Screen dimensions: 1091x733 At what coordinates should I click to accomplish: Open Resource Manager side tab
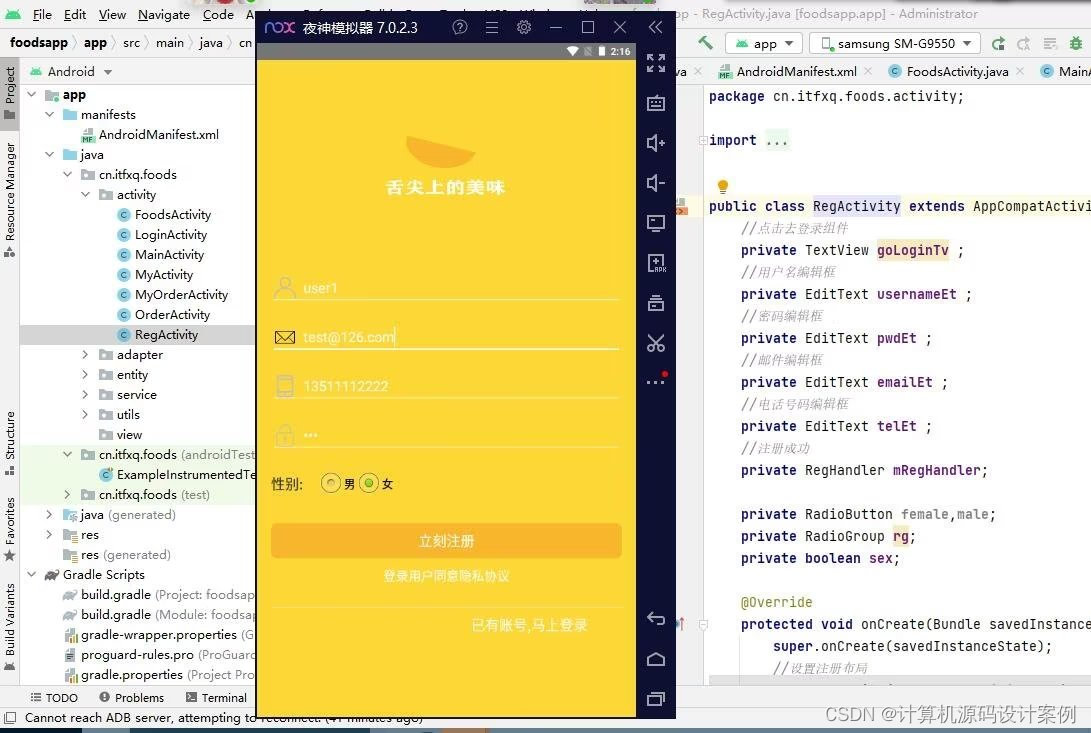click(10, 200)
